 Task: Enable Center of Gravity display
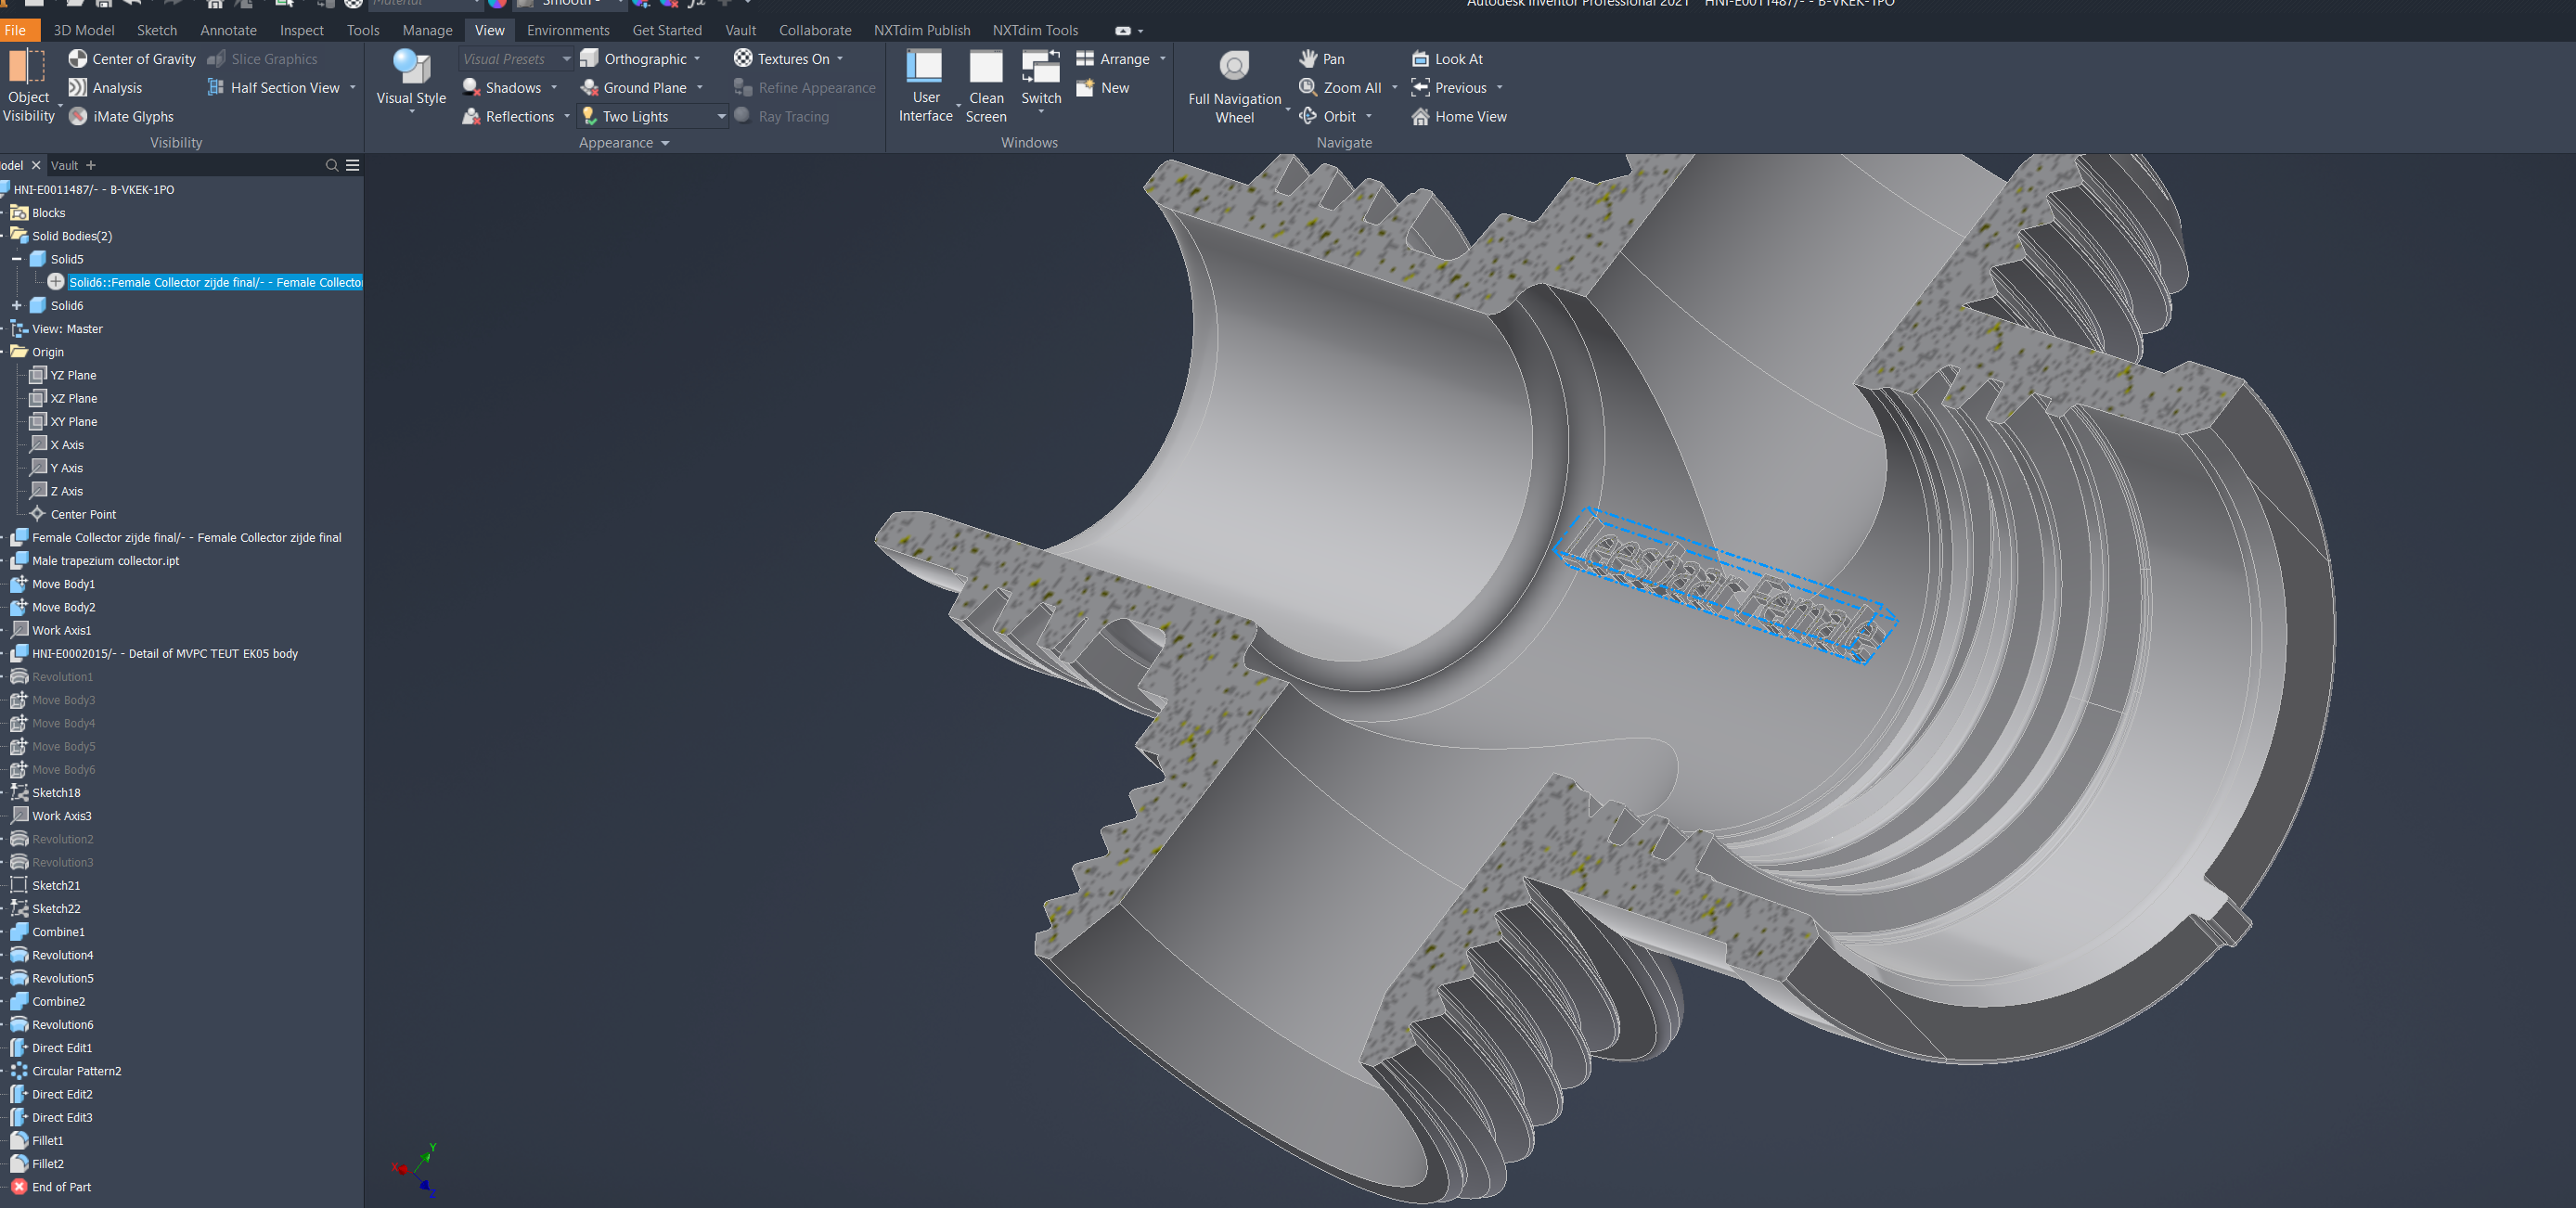(x=130, y=58)
